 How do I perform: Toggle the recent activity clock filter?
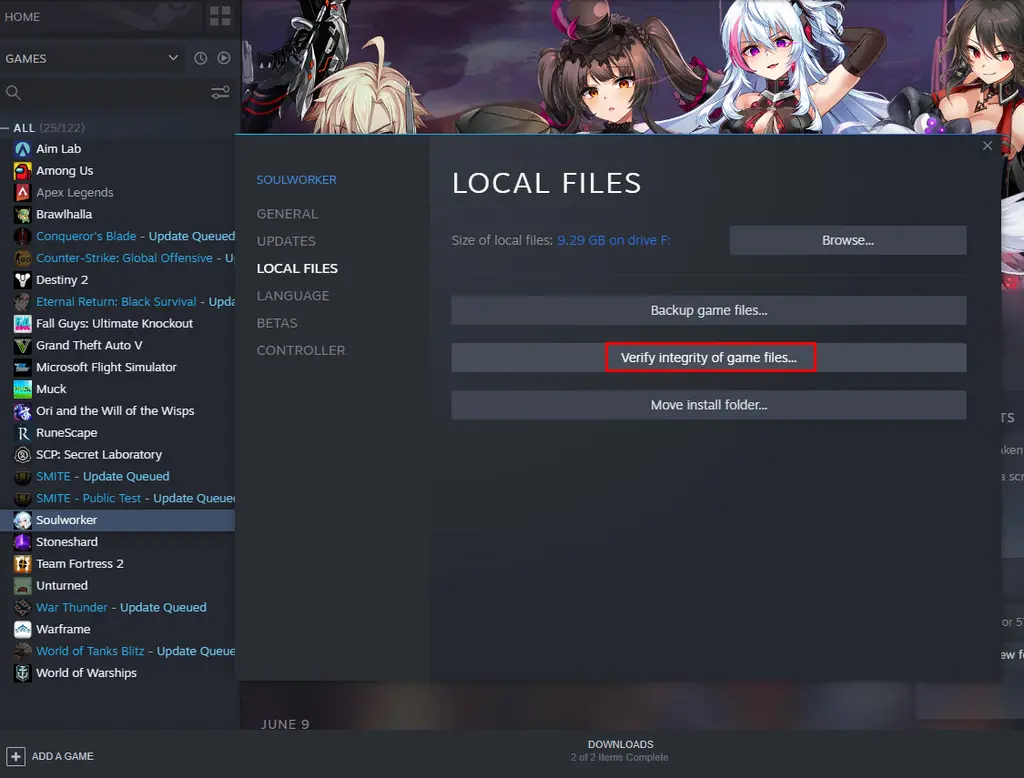click(x=200, y=58)
